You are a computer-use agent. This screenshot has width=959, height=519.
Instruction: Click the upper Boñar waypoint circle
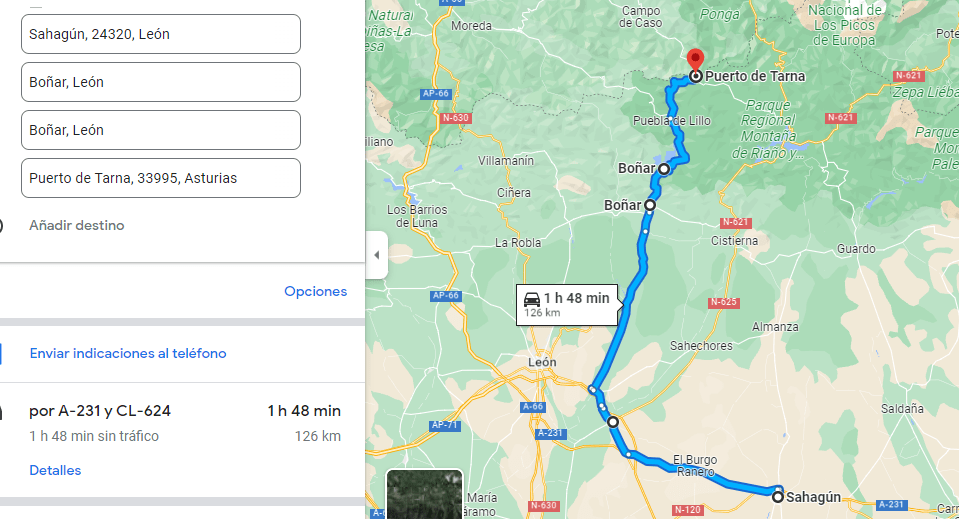point(664,168)
